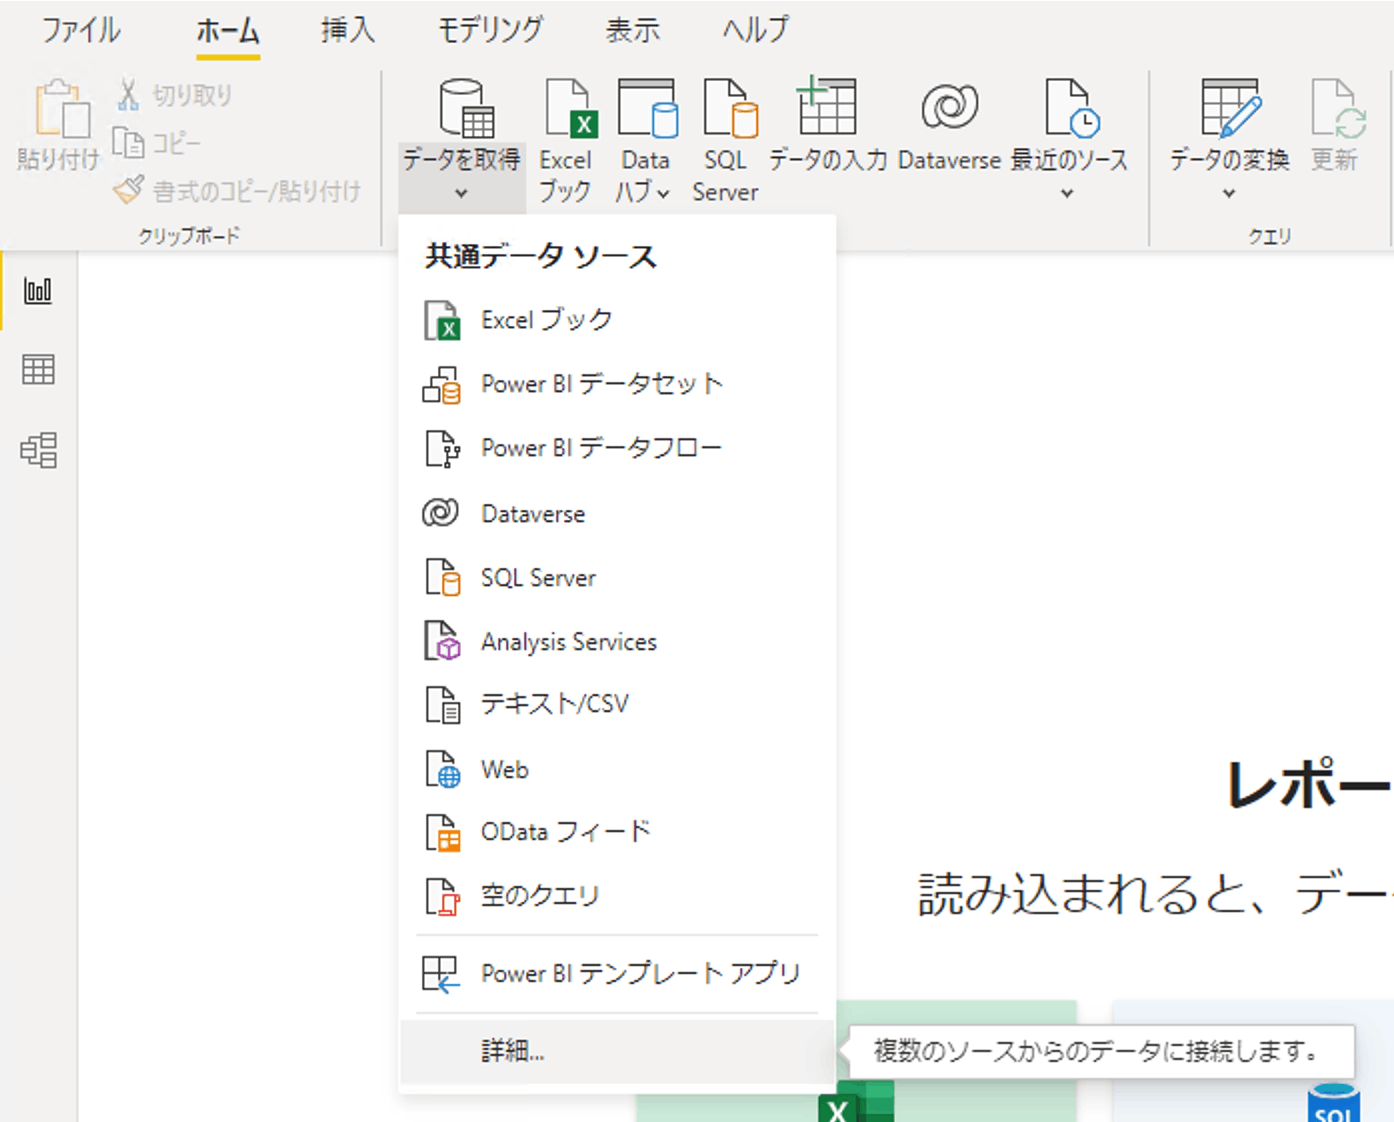Click the OData フィード grid icon

coord(442,832)
